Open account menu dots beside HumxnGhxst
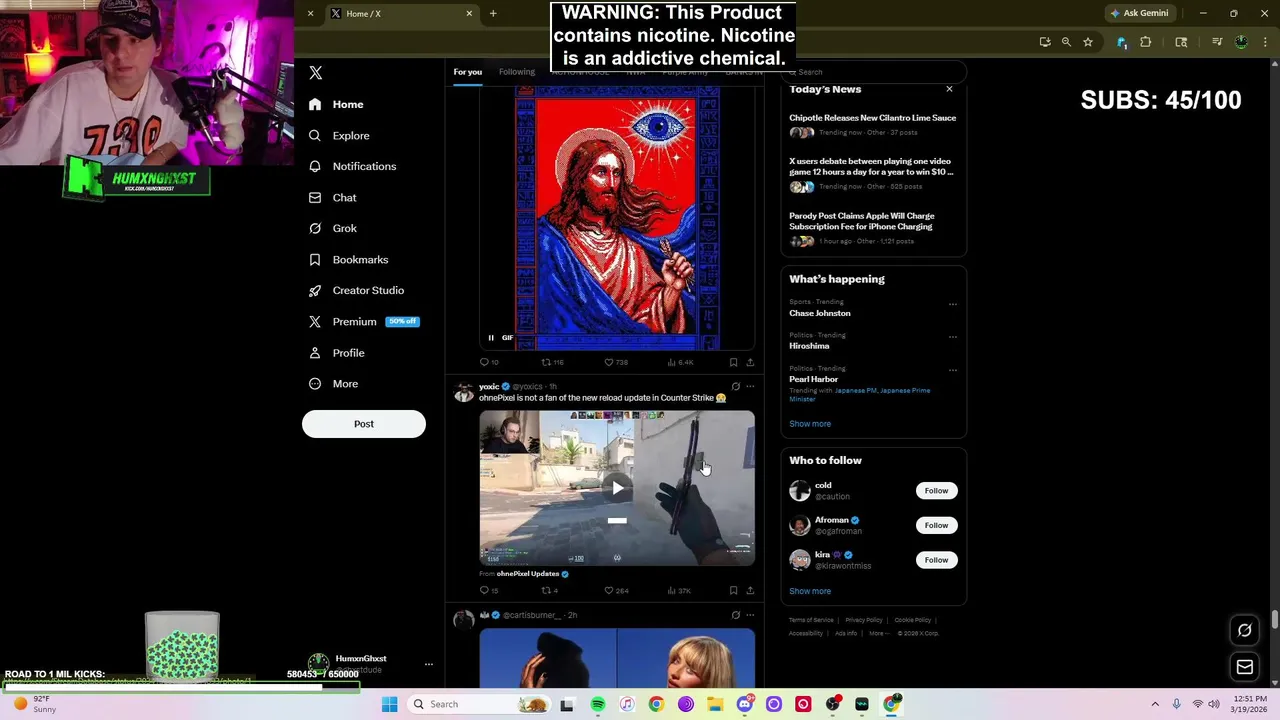 click(x=428, y=664)
